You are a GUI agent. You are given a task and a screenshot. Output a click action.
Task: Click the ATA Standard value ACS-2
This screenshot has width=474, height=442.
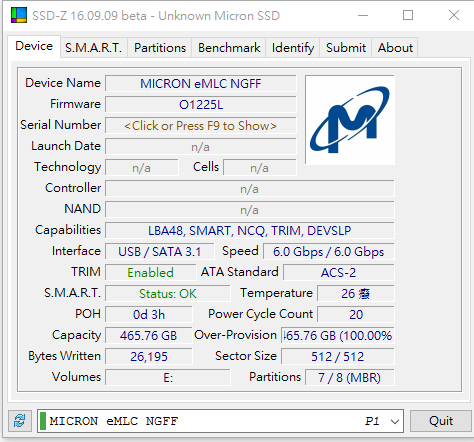point(339,273)
